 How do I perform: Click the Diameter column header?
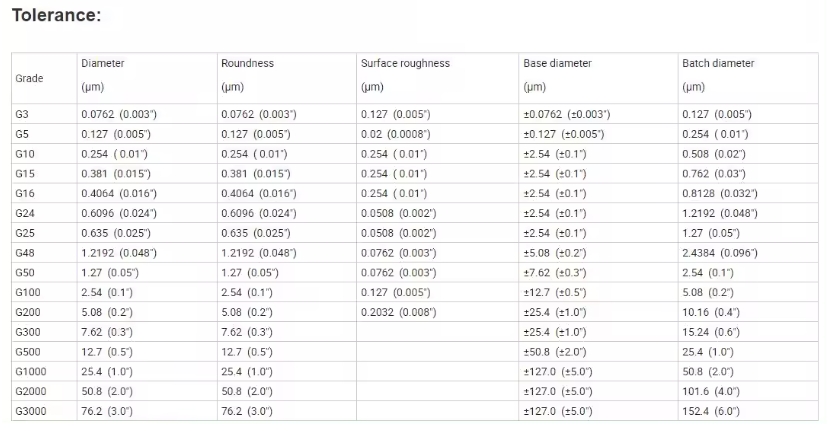click(x=103, y=63)
